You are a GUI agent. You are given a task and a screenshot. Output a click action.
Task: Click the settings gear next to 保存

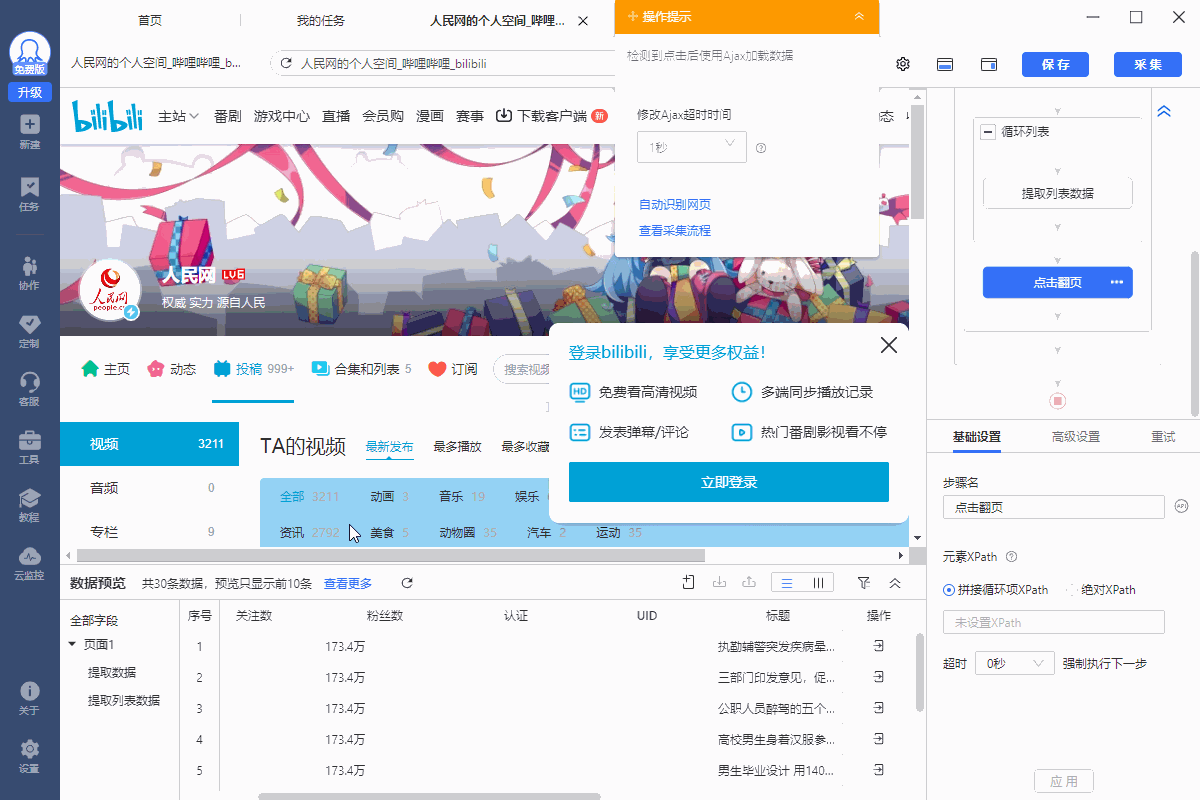(903, 64)
